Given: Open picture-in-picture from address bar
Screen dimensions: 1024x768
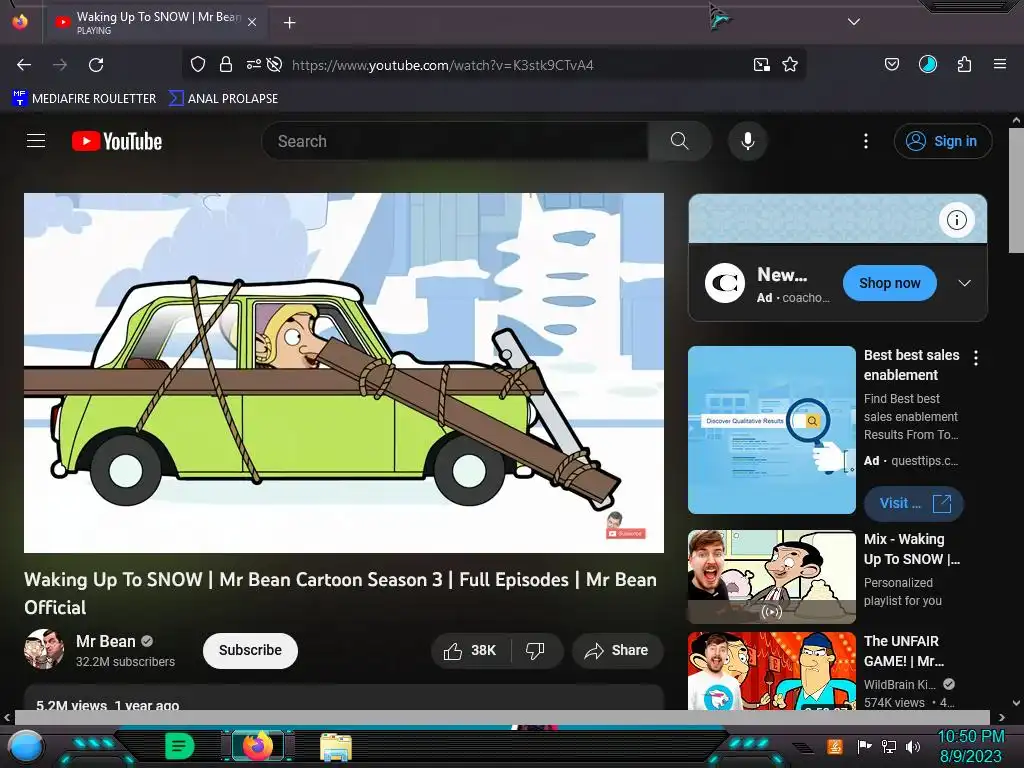Looking at the screenshot, I should point(761,65).
